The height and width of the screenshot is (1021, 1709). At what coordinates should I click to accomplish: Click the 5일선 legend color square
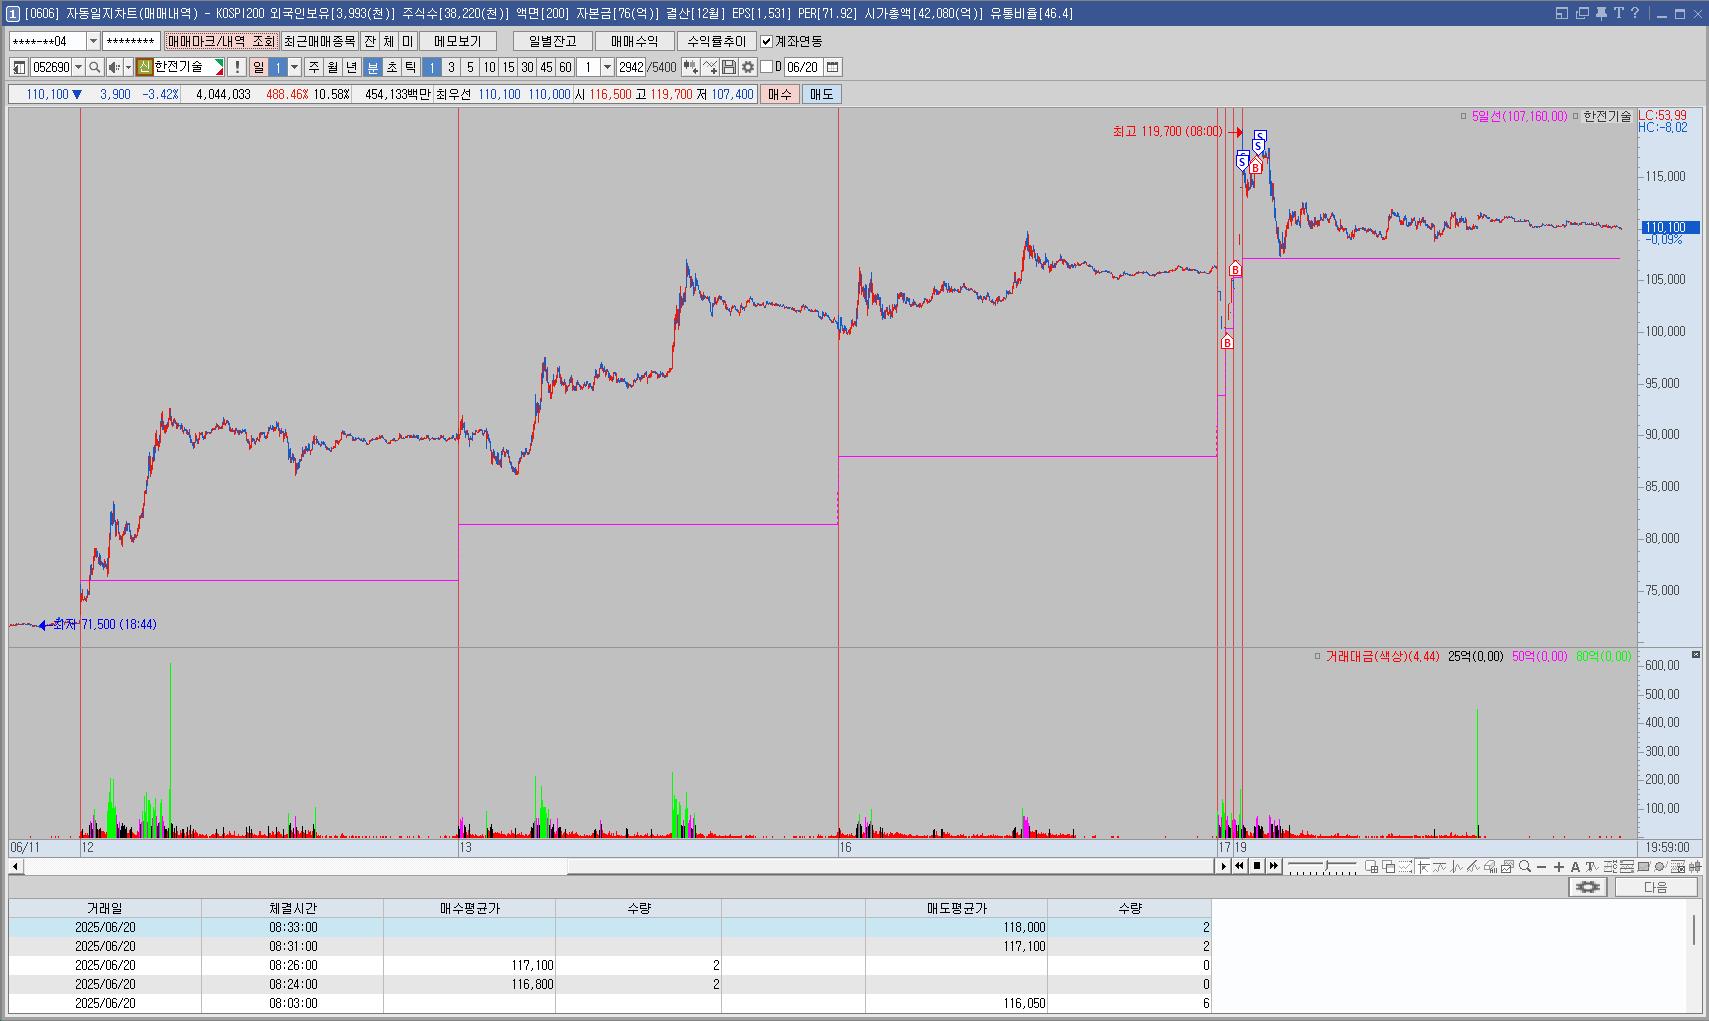[x=1465, y=117]
